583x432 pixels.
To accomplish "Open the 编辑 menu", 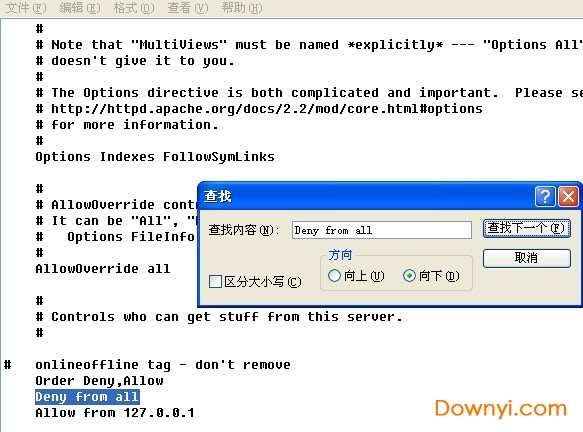I will [80, 8].
